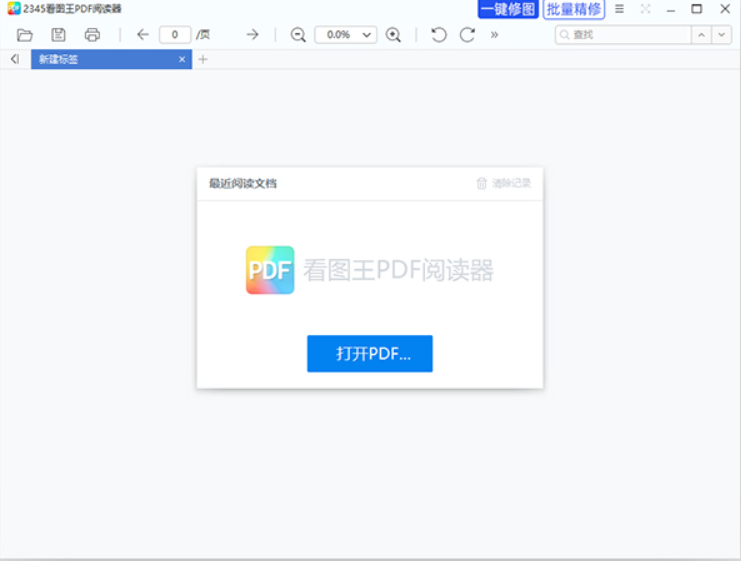Close the 新建标签 tab
The width and height of the screenshot is (741, 564).
point(182,59)
